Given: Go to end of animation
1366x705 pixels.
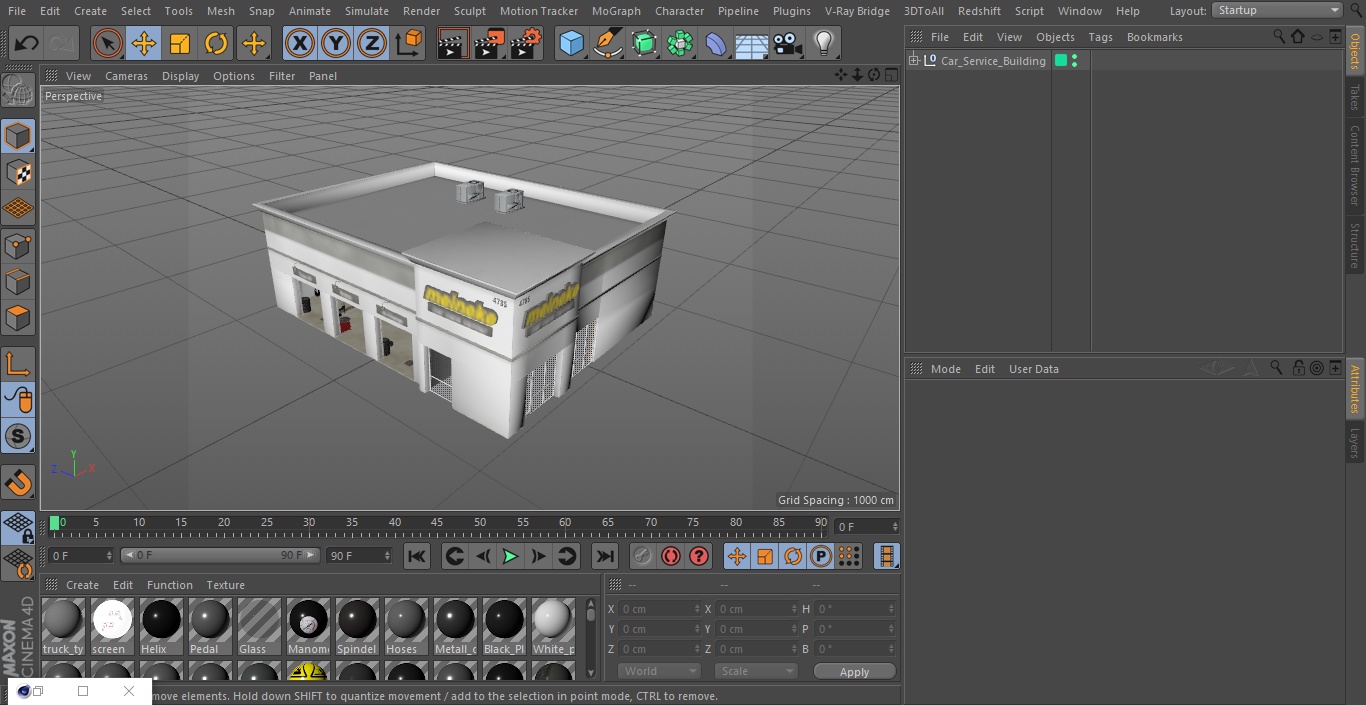Looking at the screenshot, I should click(x=605, y=556).
